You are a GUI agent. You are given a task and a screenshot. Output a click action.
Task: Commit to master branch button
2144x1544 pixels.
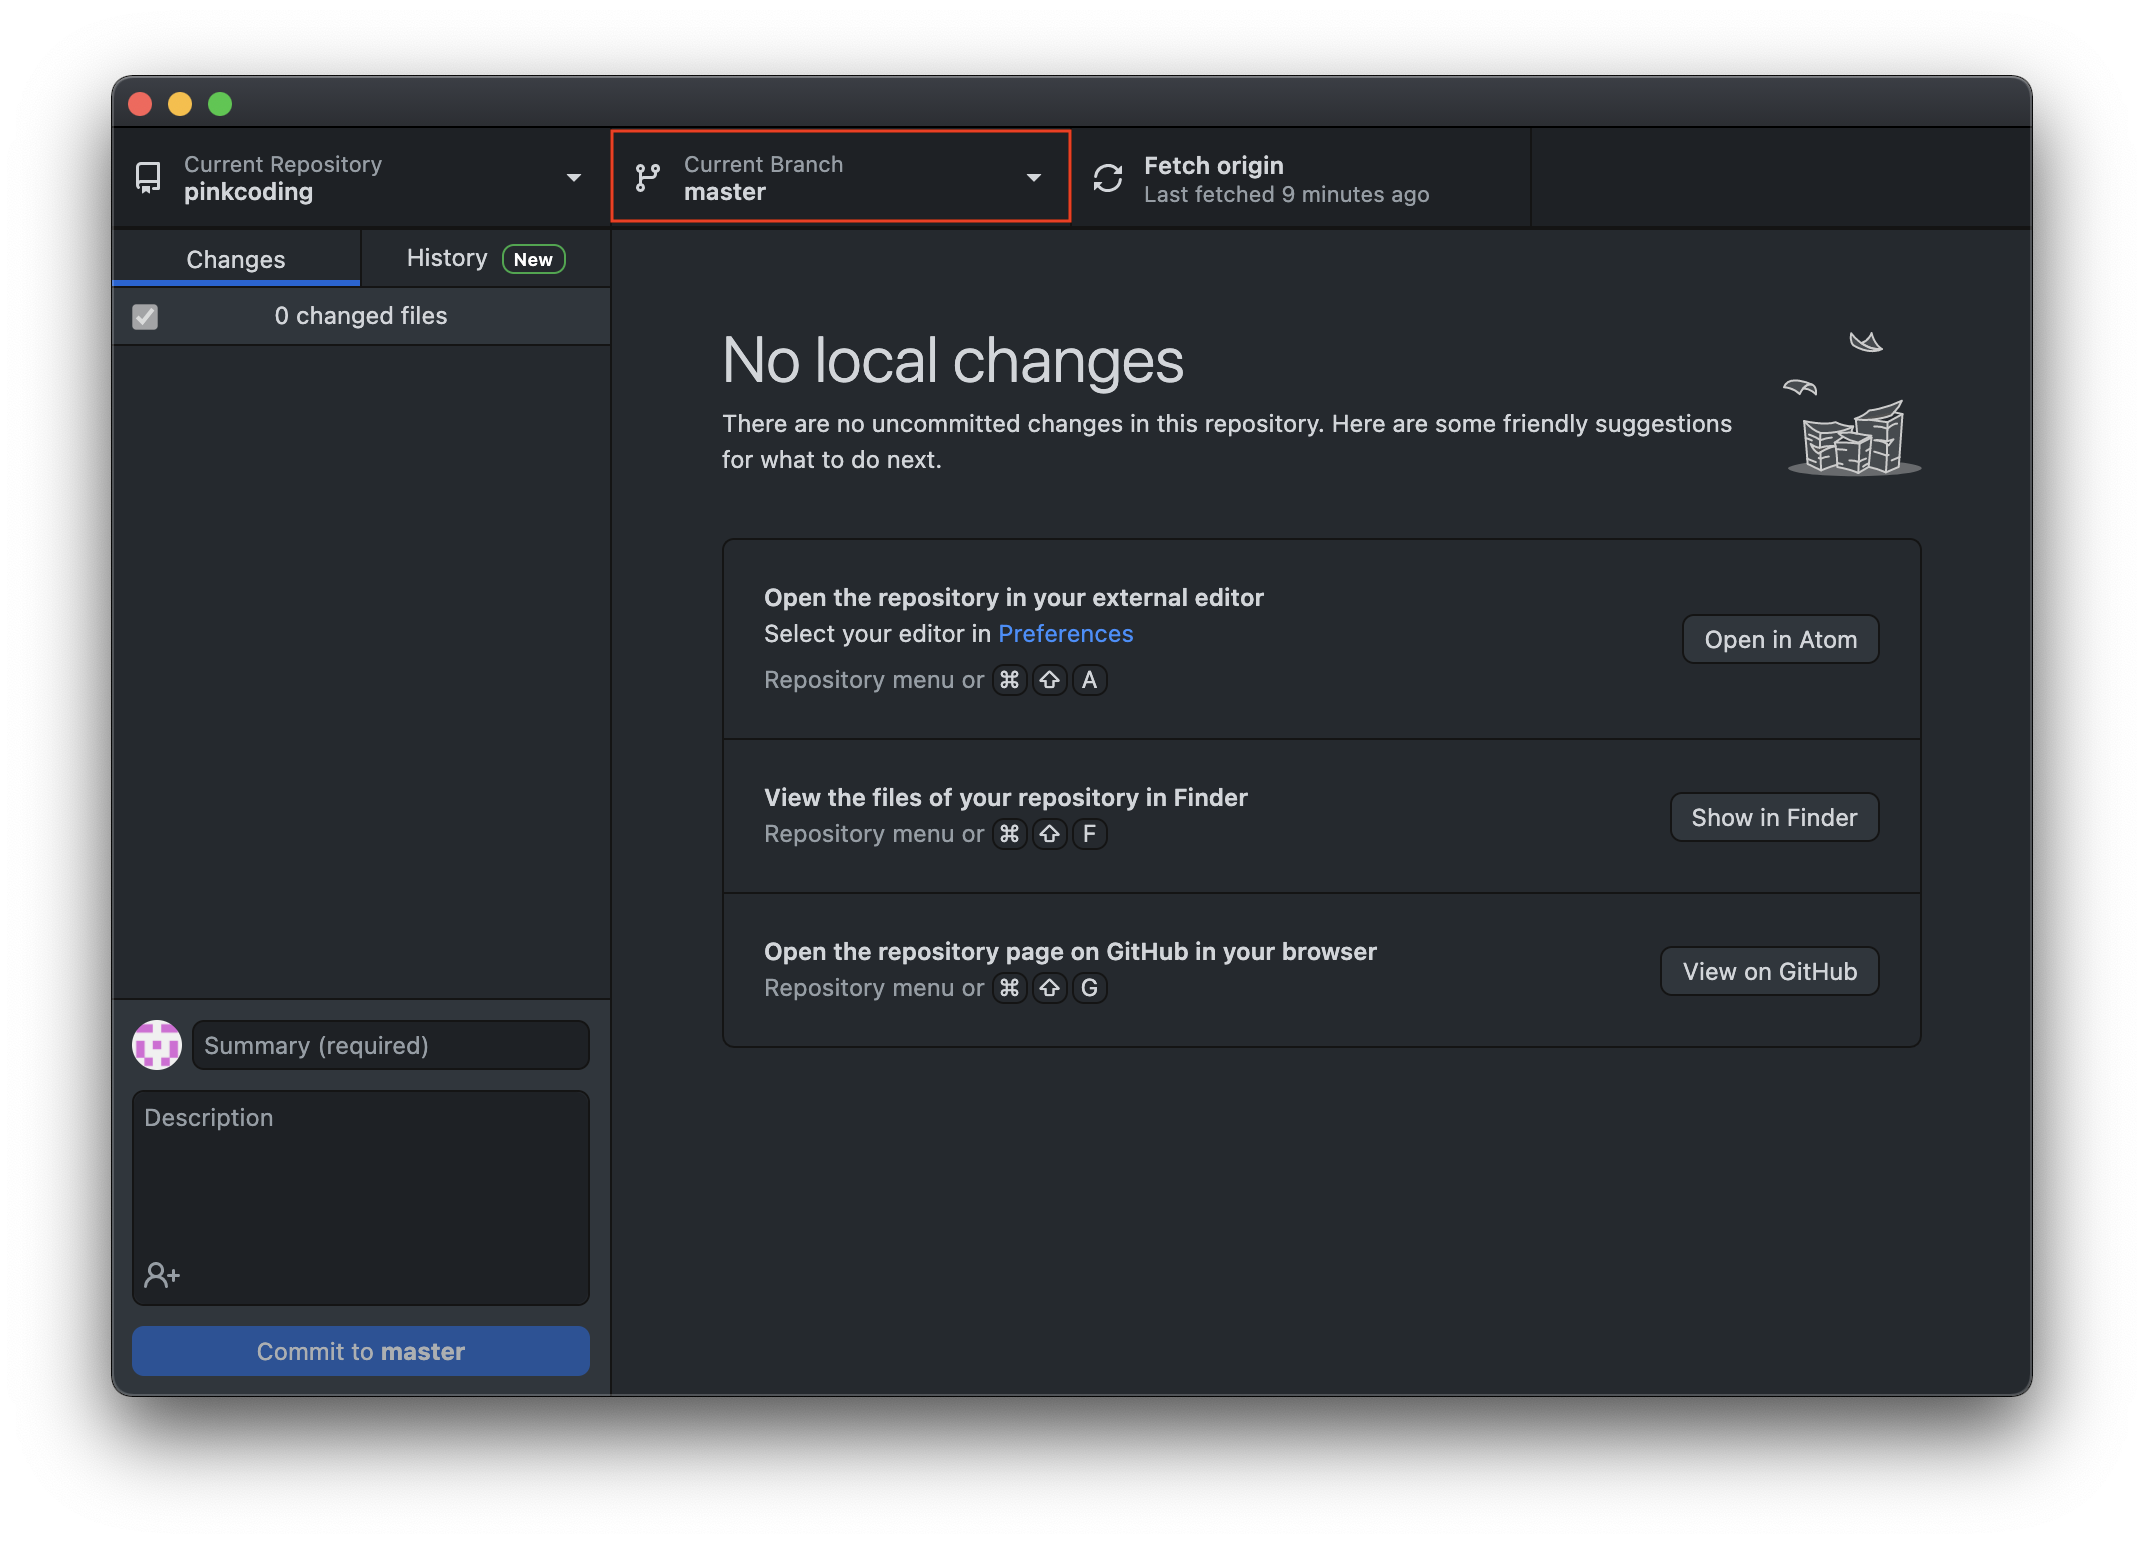point(360,1349)
